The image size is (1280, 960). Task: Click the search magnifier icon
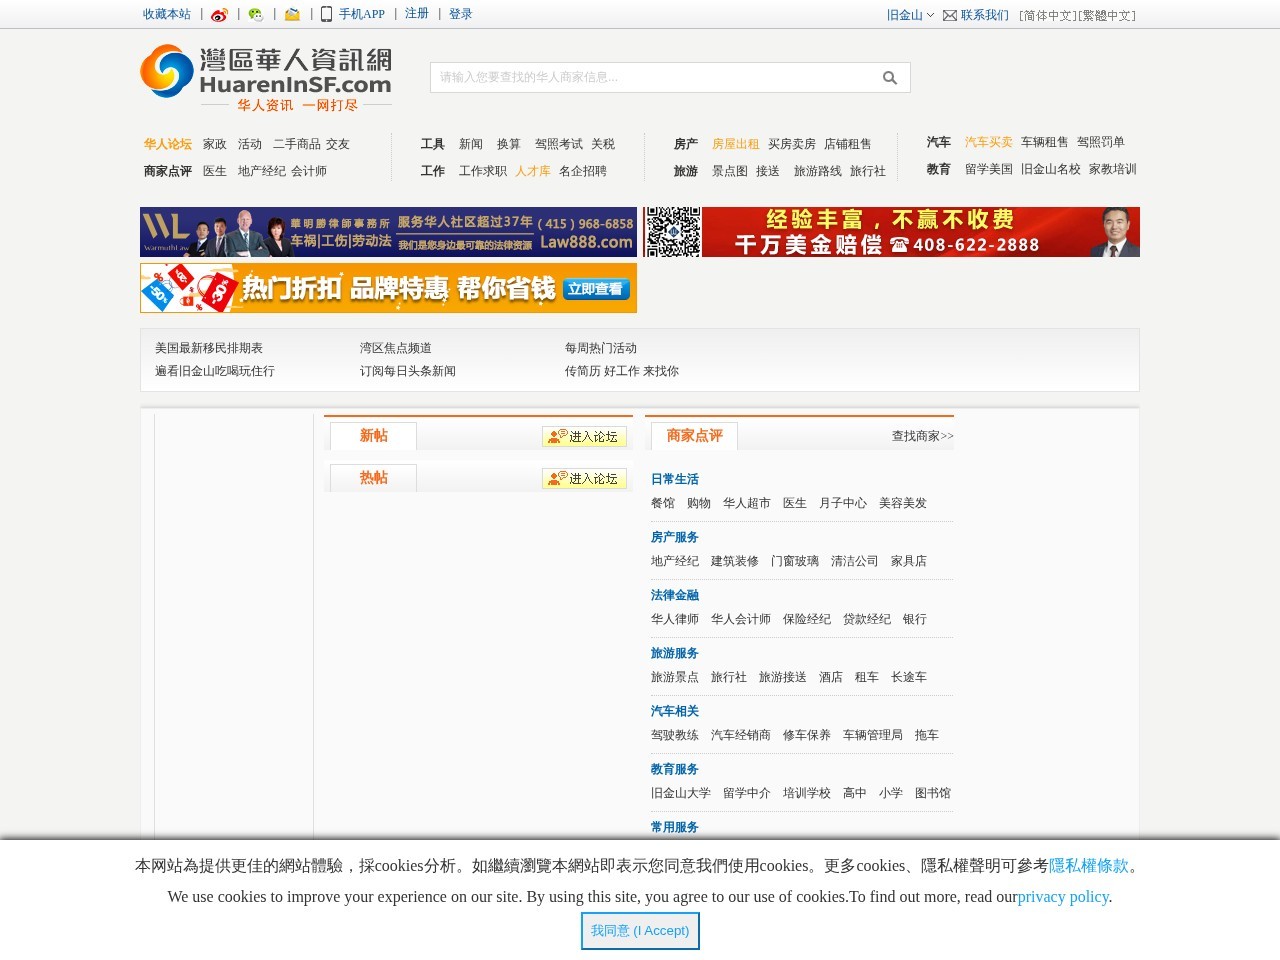point(889,78)
